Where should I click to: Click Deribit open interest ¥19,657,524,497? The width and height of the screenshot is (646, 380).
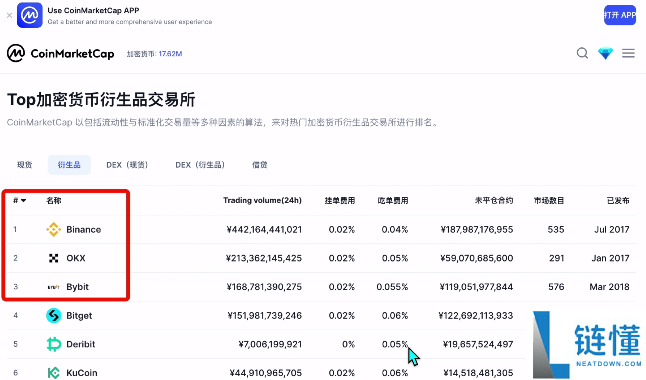click(478, 344)
